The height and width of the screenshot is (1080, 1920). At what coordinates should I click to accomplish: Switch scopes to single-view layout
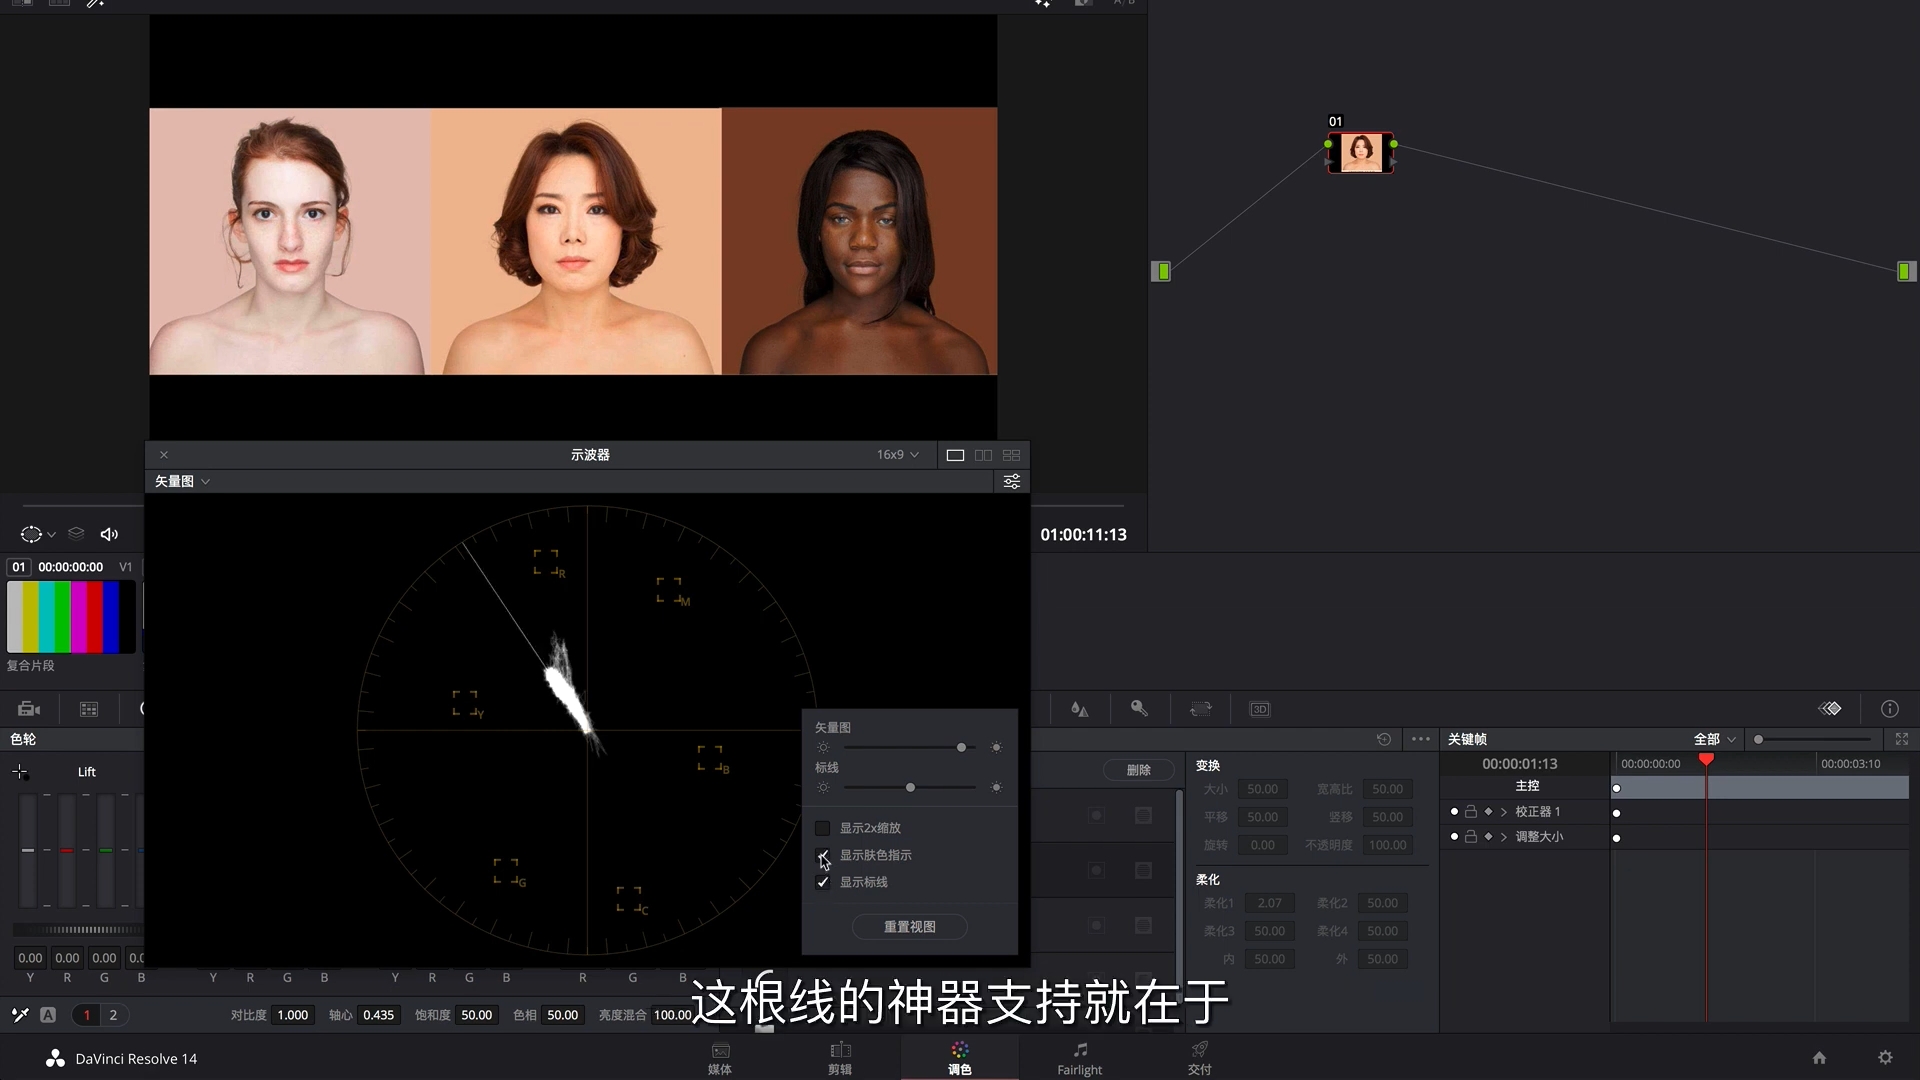(x=955, y=455)
